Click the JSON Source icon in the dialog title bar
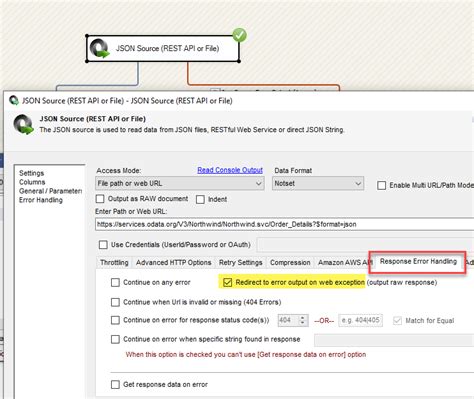Image resolution: width=474 pixels, height=399 pixels. pyautogui.click(x=14, y=100)
